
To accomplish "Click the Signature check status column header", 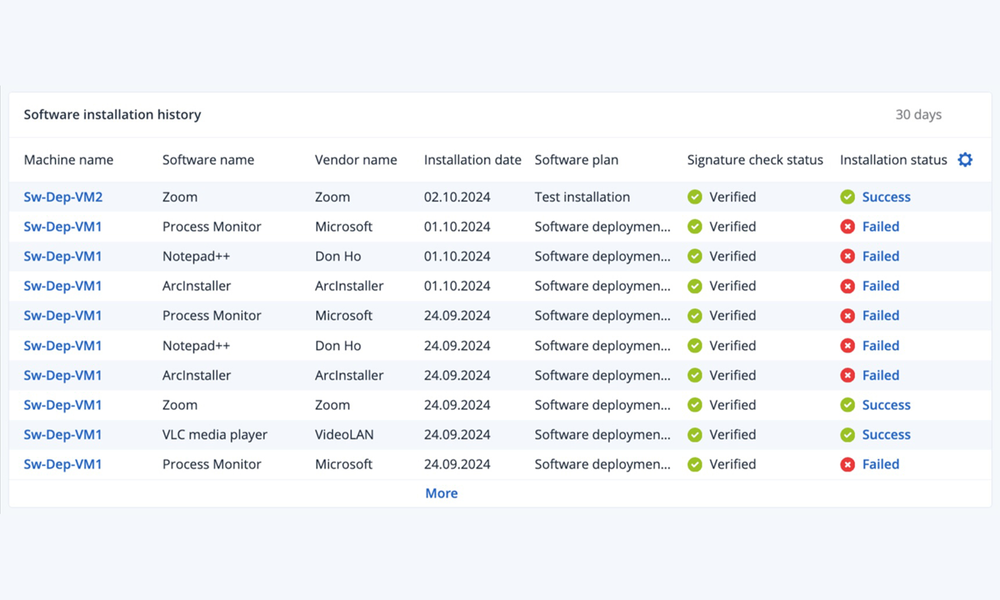I will [755, 160].
